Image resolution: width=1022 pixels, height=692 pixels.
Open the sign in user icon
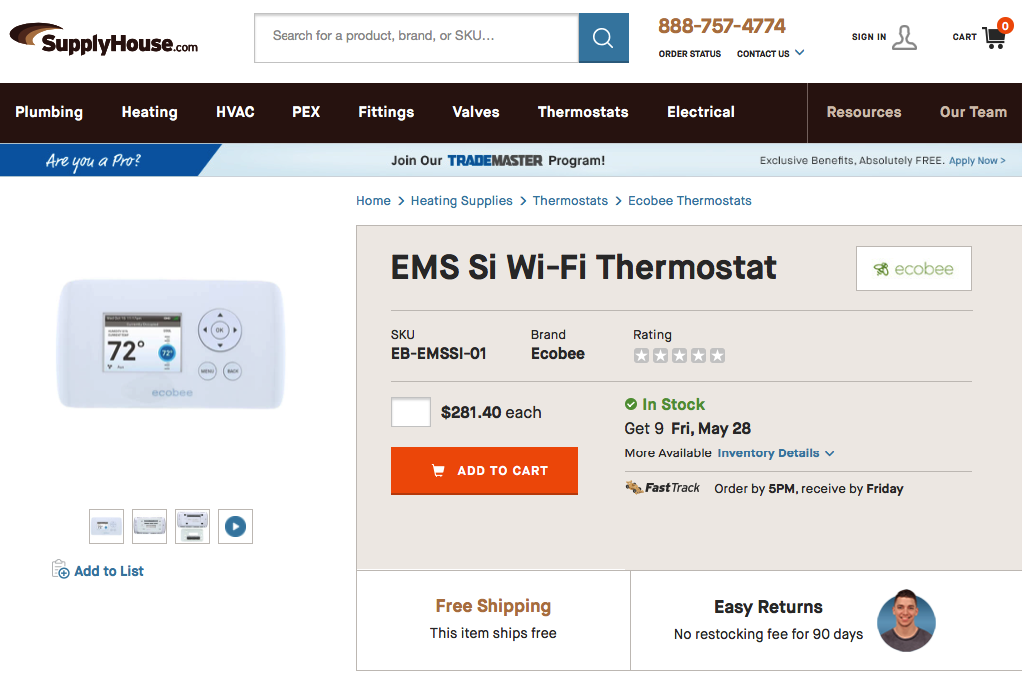904,37
